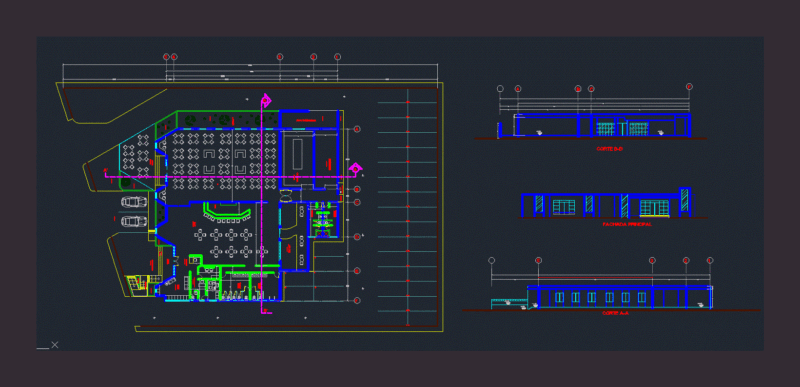Select the yellow staircase block in the plan

(x=136, y=285)
